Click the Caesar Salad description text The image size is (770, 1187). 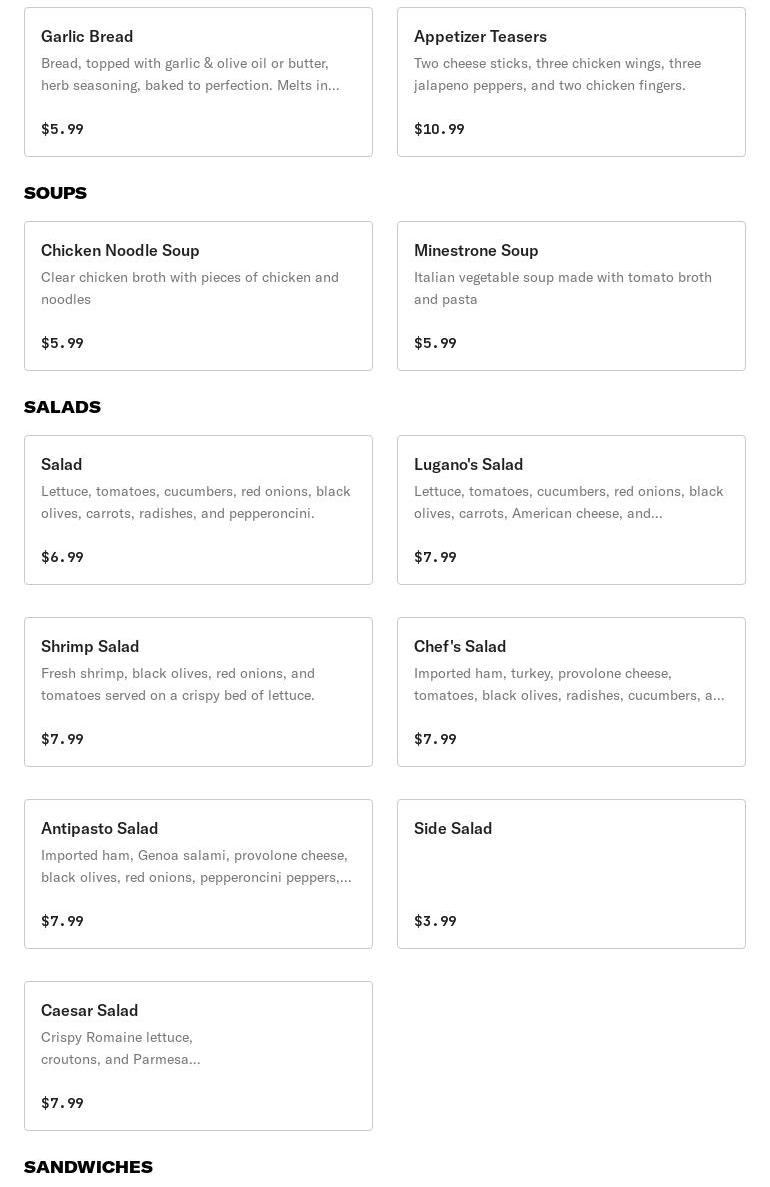[120, 1048]
